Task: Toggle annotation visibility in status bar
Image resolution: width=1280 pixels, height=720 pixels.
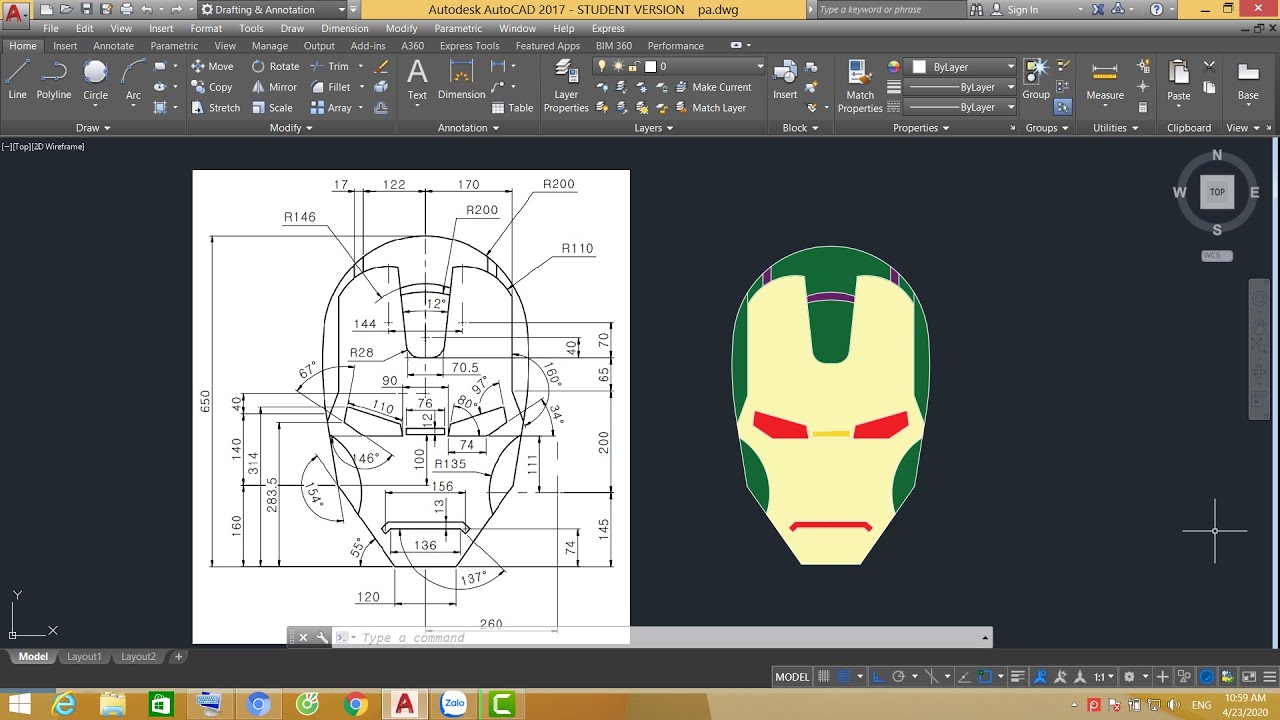Action: [1040, 677]
